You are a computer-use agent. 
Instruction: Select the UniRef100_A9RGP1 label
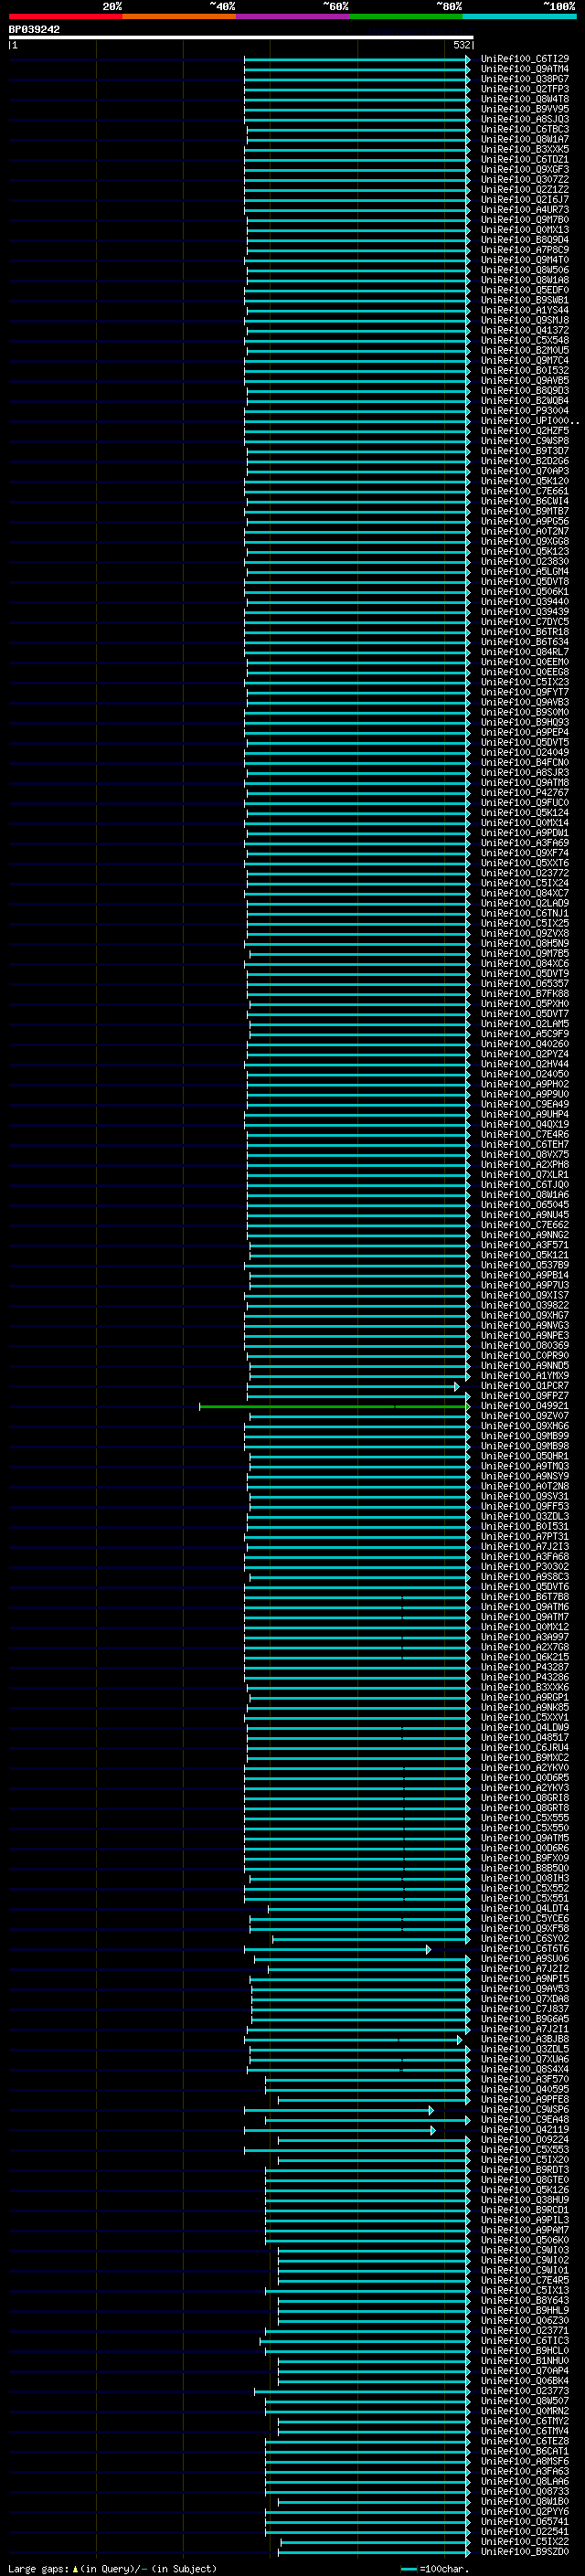coord(524,1697)
